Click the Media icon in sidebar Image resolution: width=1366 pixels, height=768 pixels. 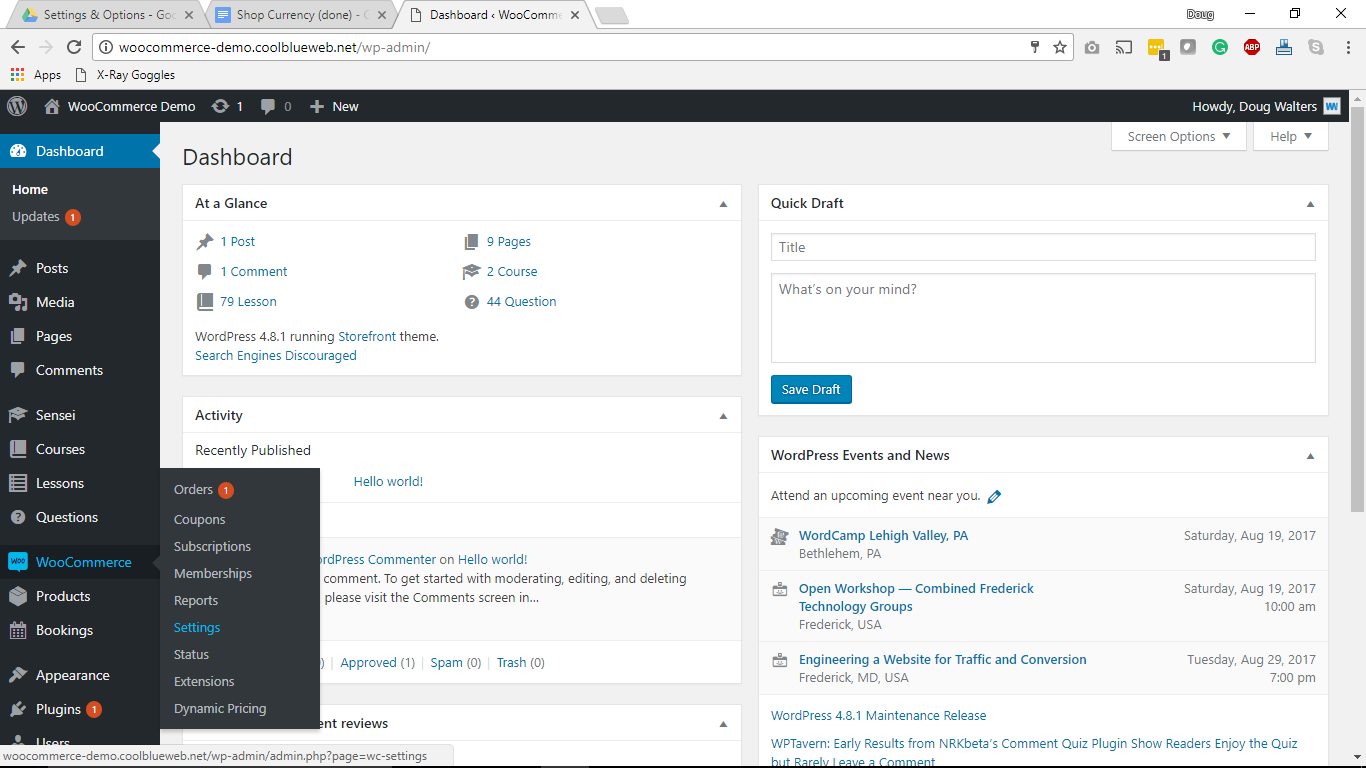tap(18, 302)
